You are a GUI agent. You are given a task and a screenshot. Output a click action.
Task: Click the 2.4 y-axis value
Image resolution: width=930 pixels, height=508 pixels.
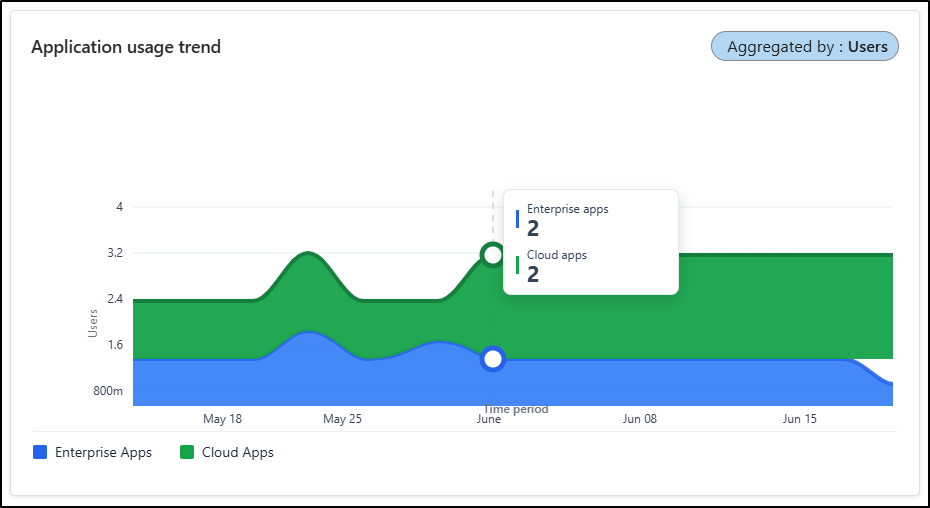click(115, 299)
